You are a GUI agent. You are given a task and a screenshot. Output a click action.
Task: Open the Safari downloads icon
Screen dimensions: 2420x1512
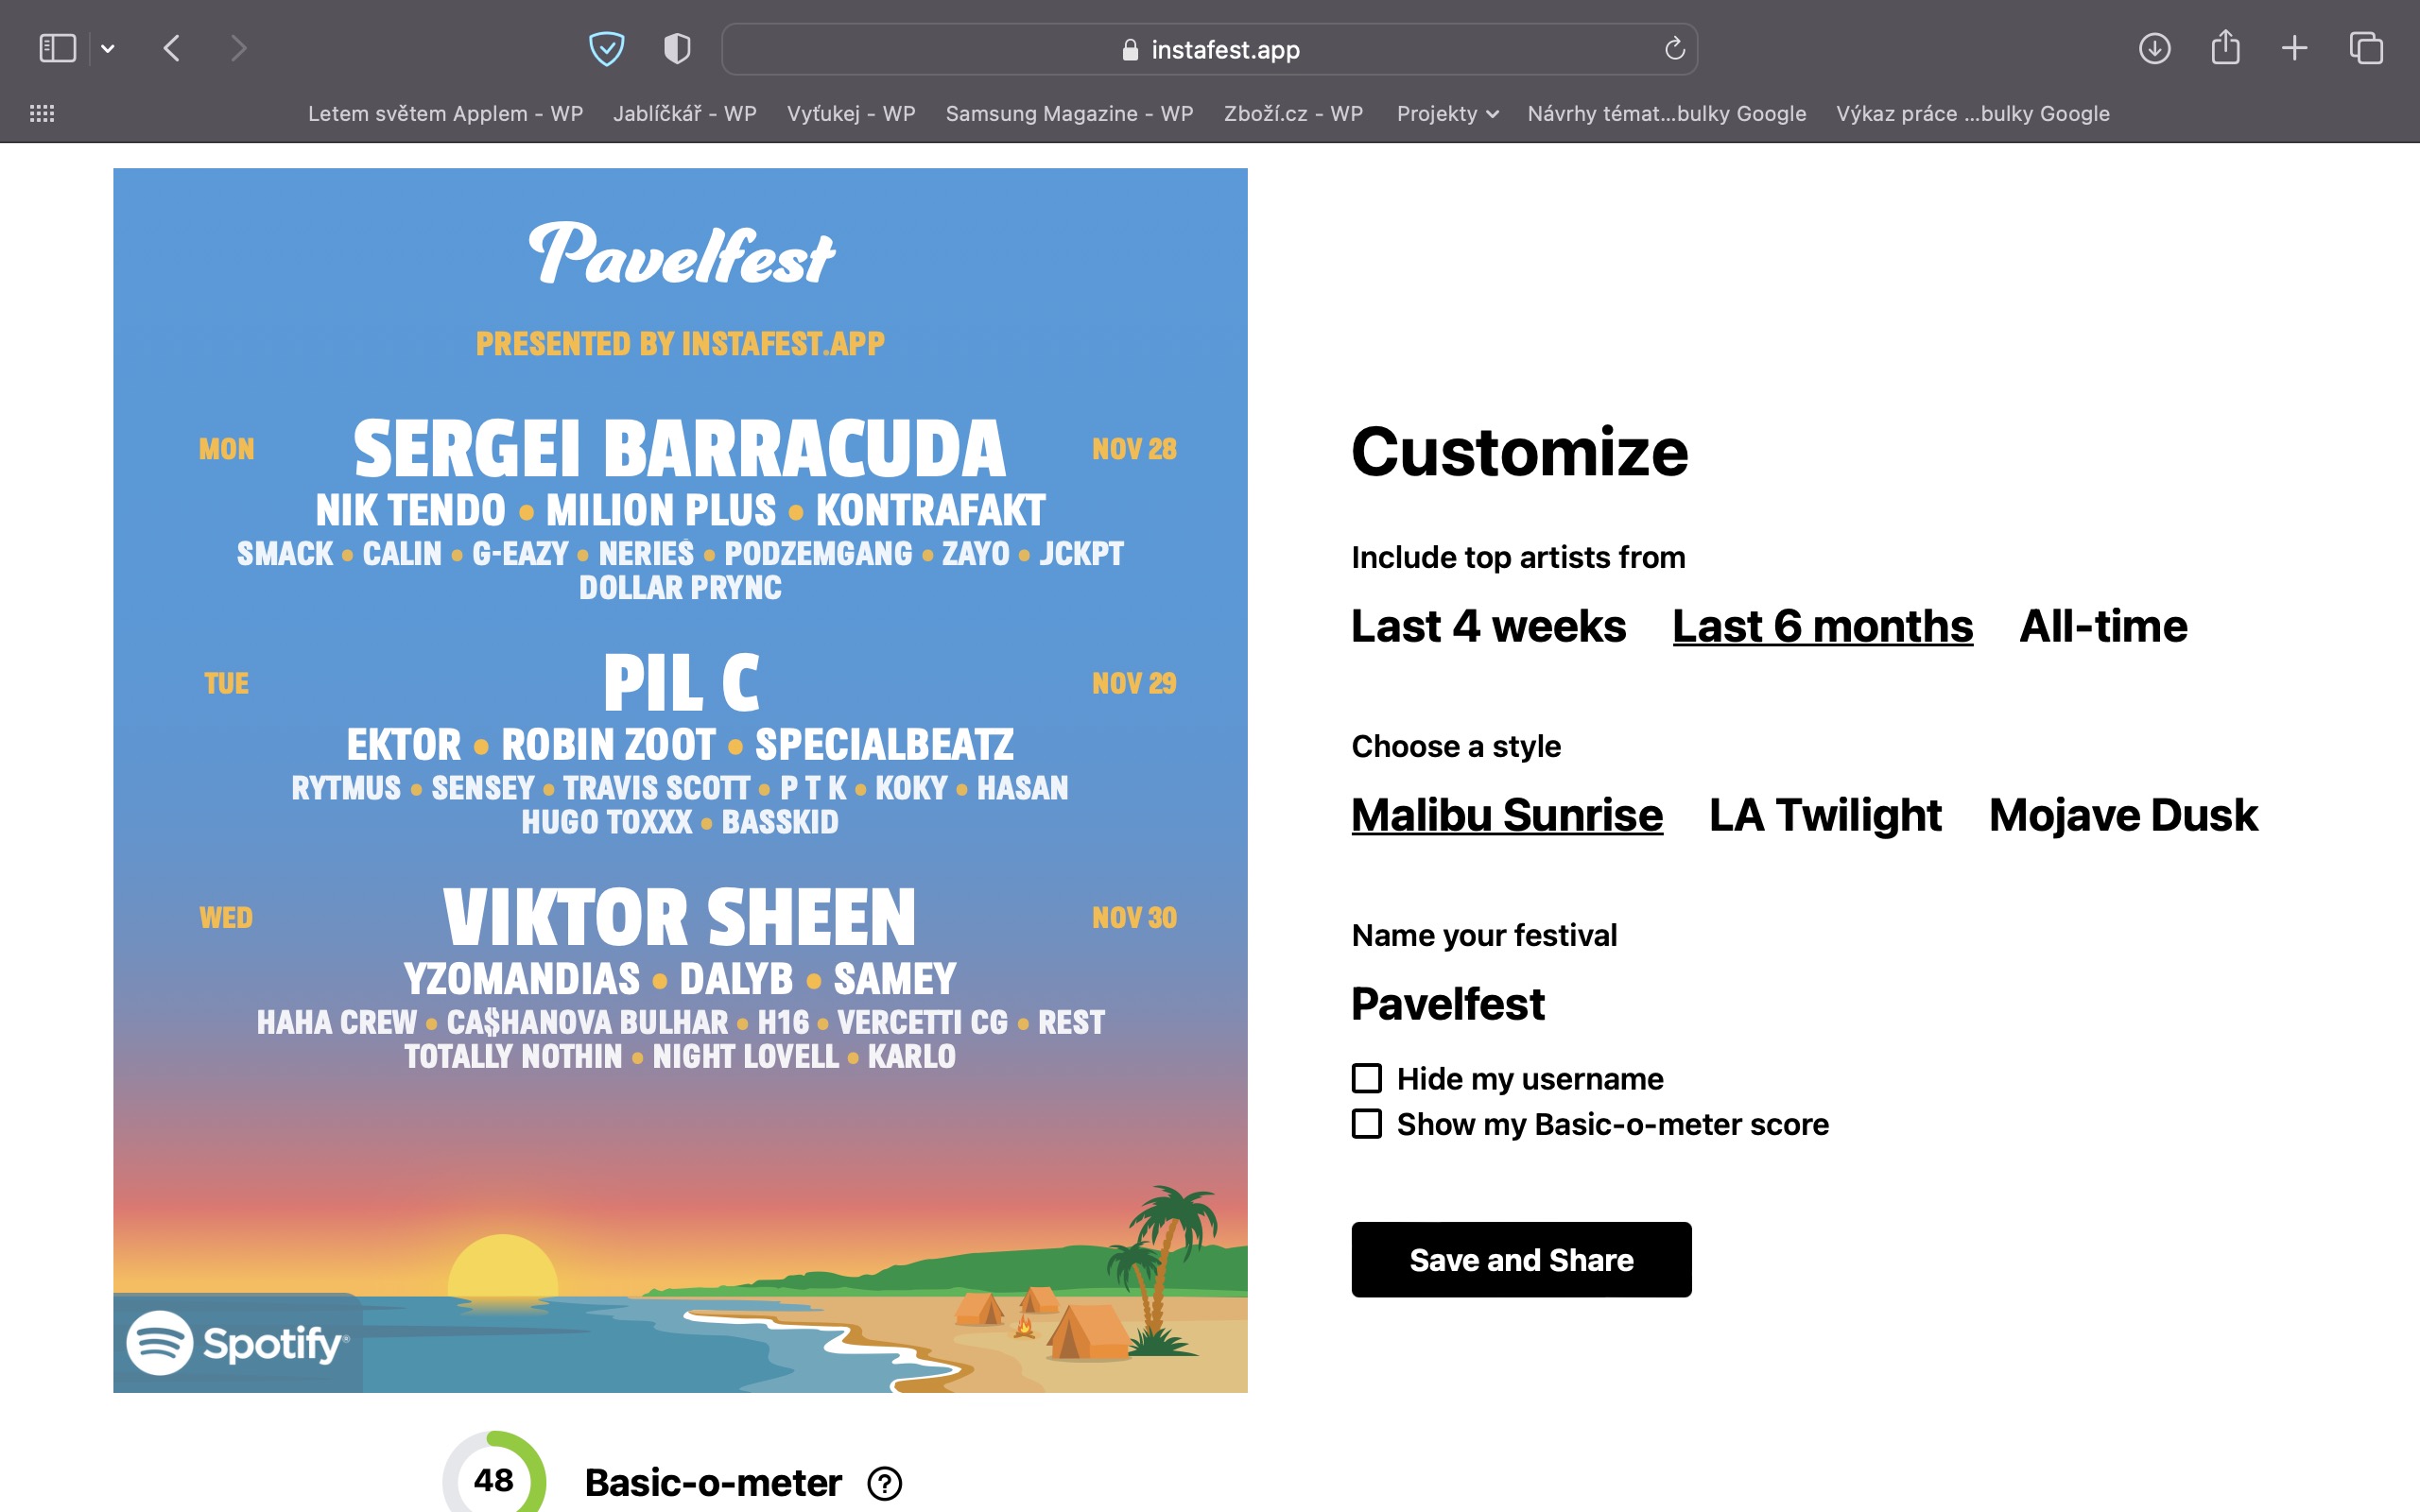click(2154, 48)
